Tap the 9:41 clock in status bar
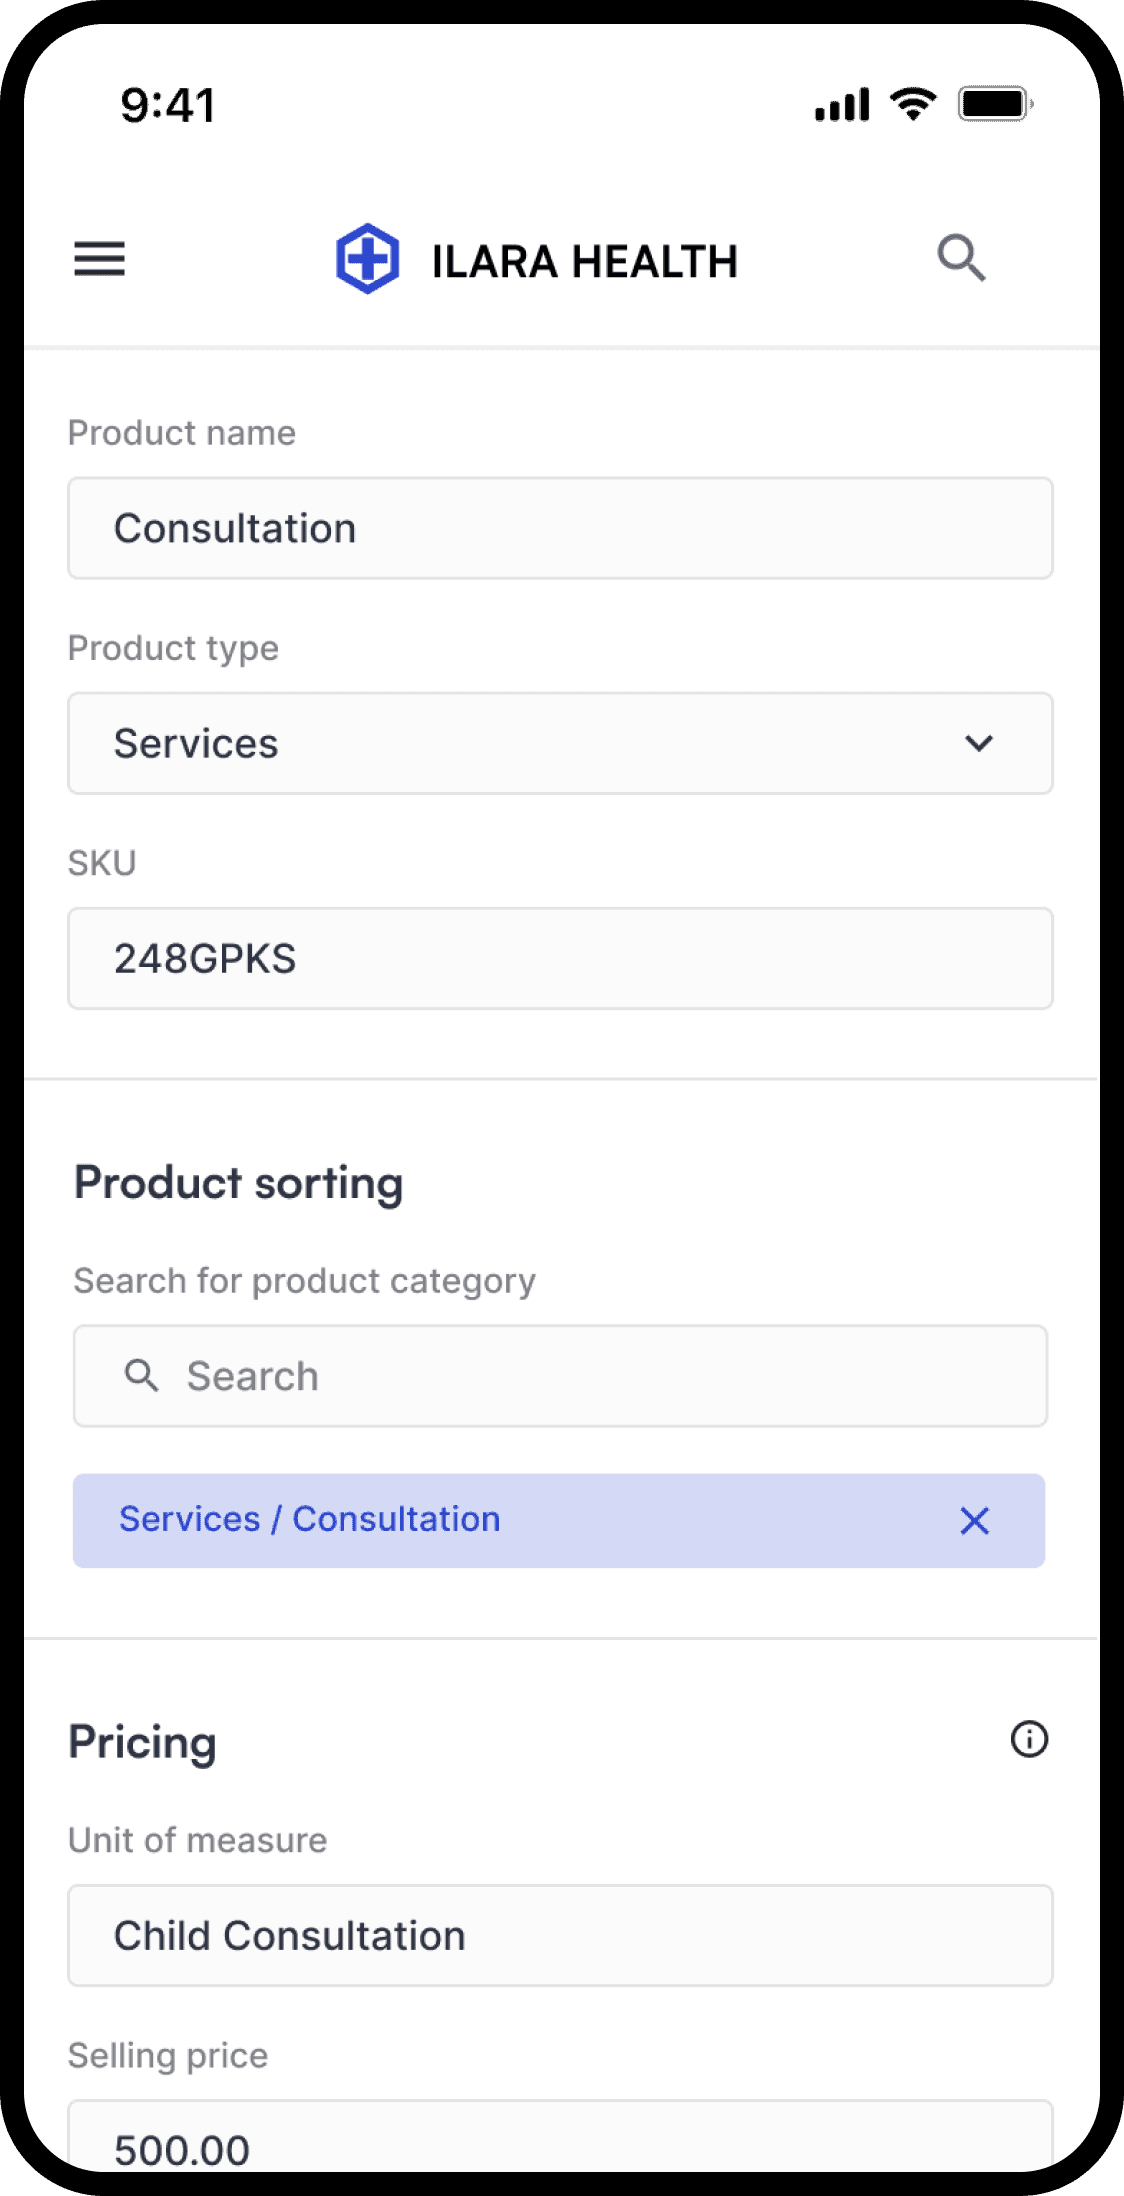This screenshot has height=2196, width=1124. click(167, 105)
